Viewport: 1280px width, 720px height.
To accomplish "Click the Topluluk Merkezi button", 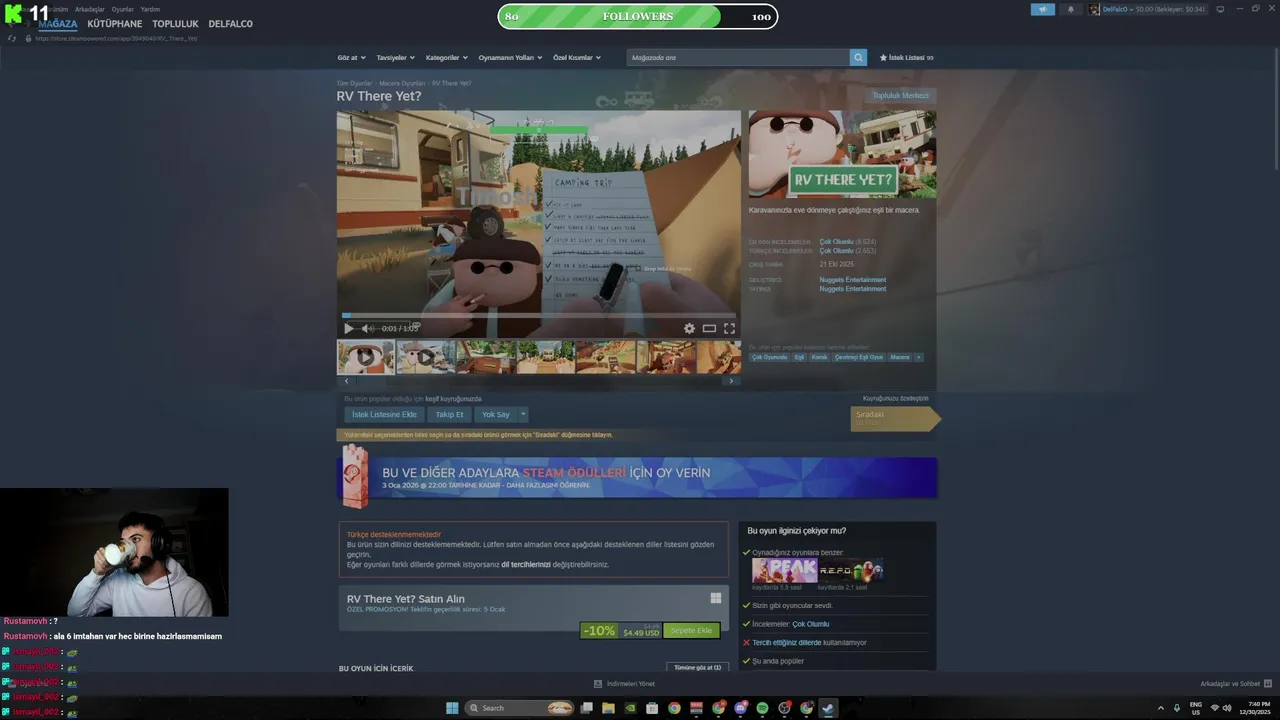I will pos(900,96).
